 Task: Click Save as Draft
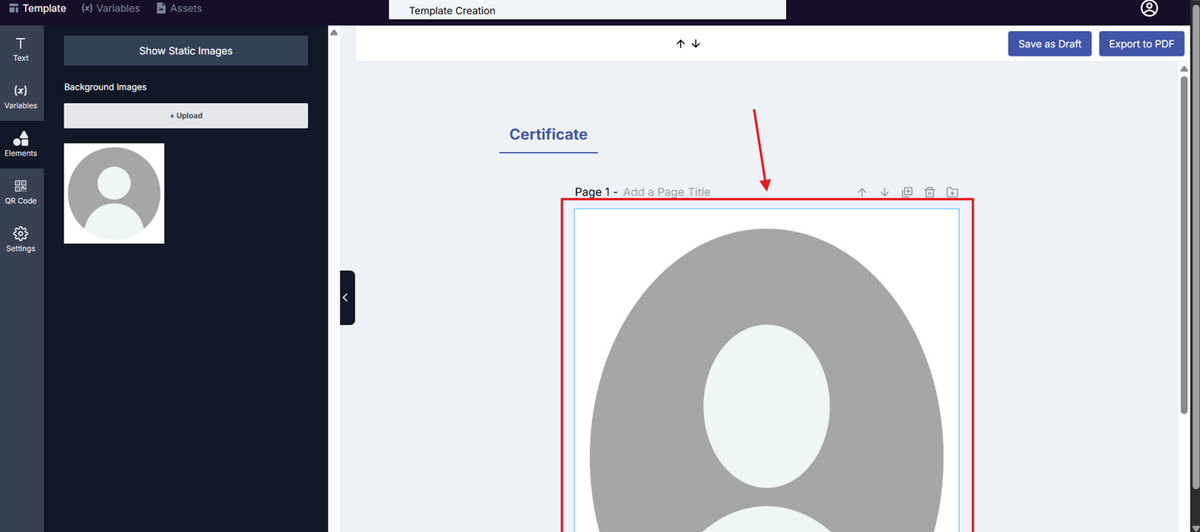point(1050,44)
